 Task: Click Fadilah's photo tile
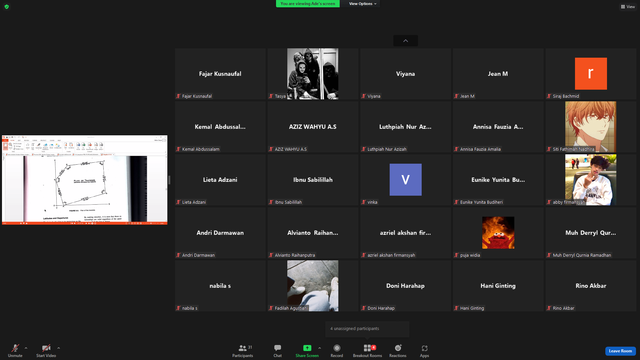313,286
